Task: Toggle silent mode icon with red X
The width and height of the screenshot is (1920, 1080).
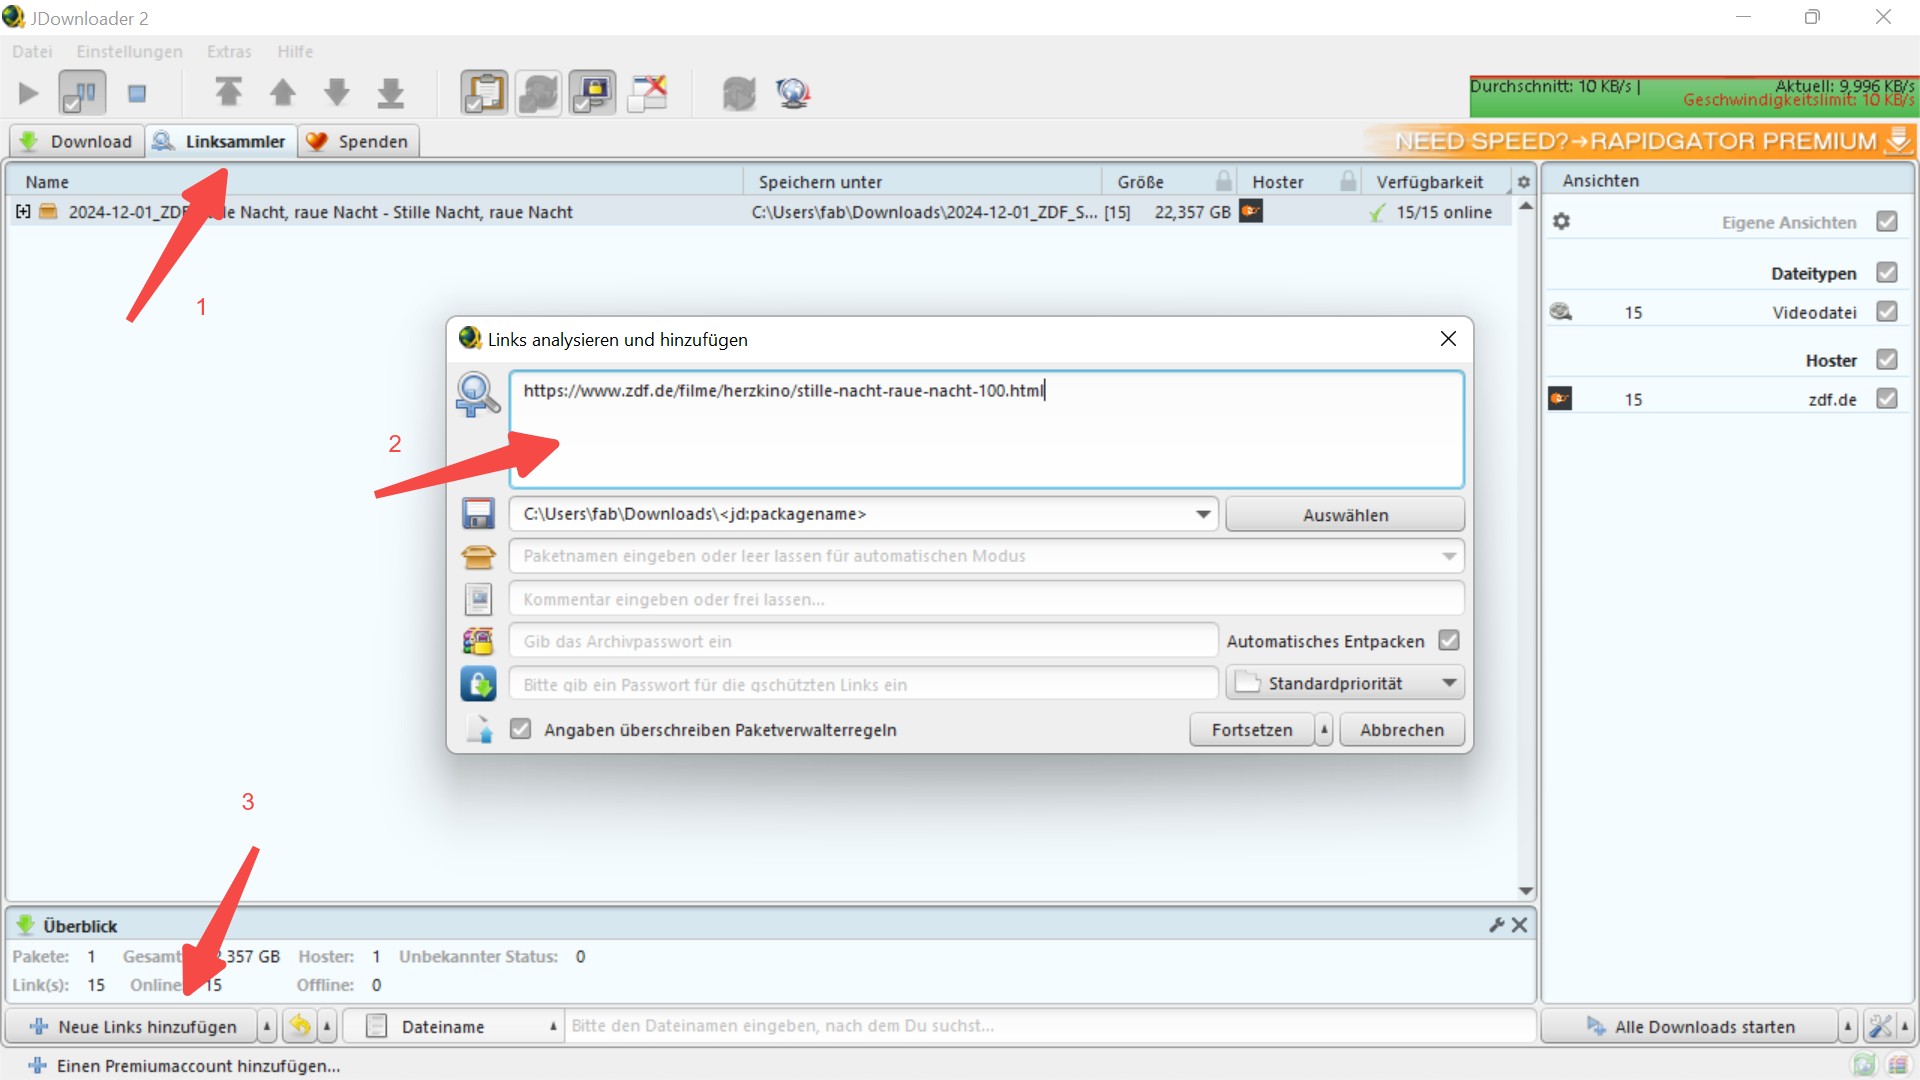Action: pyautogui.click(x=648, y=93)
